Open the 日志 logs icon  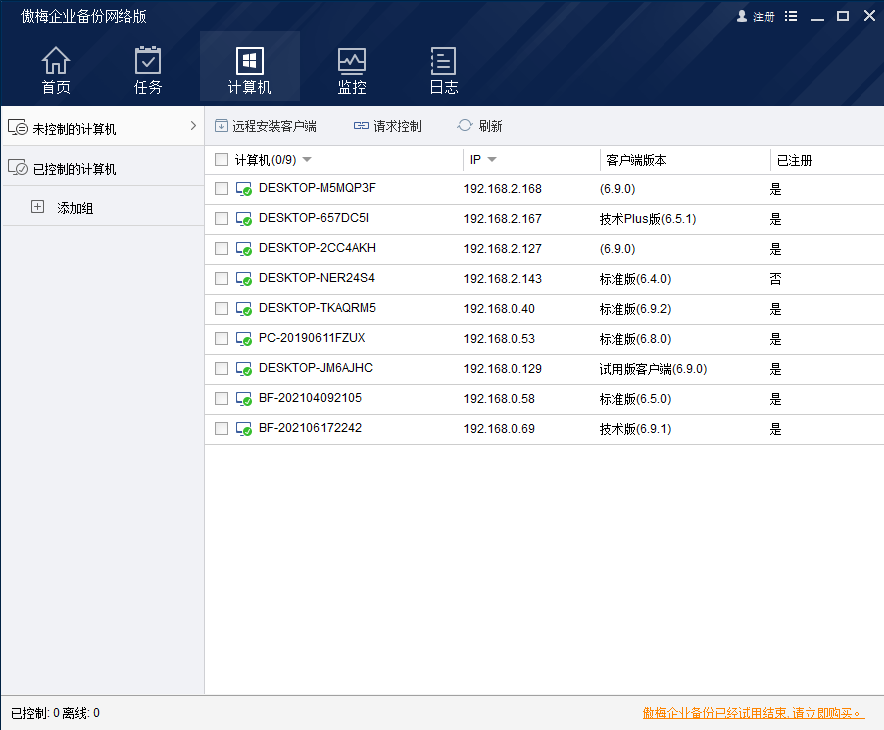pyautogui.click(x=443, y=61)
